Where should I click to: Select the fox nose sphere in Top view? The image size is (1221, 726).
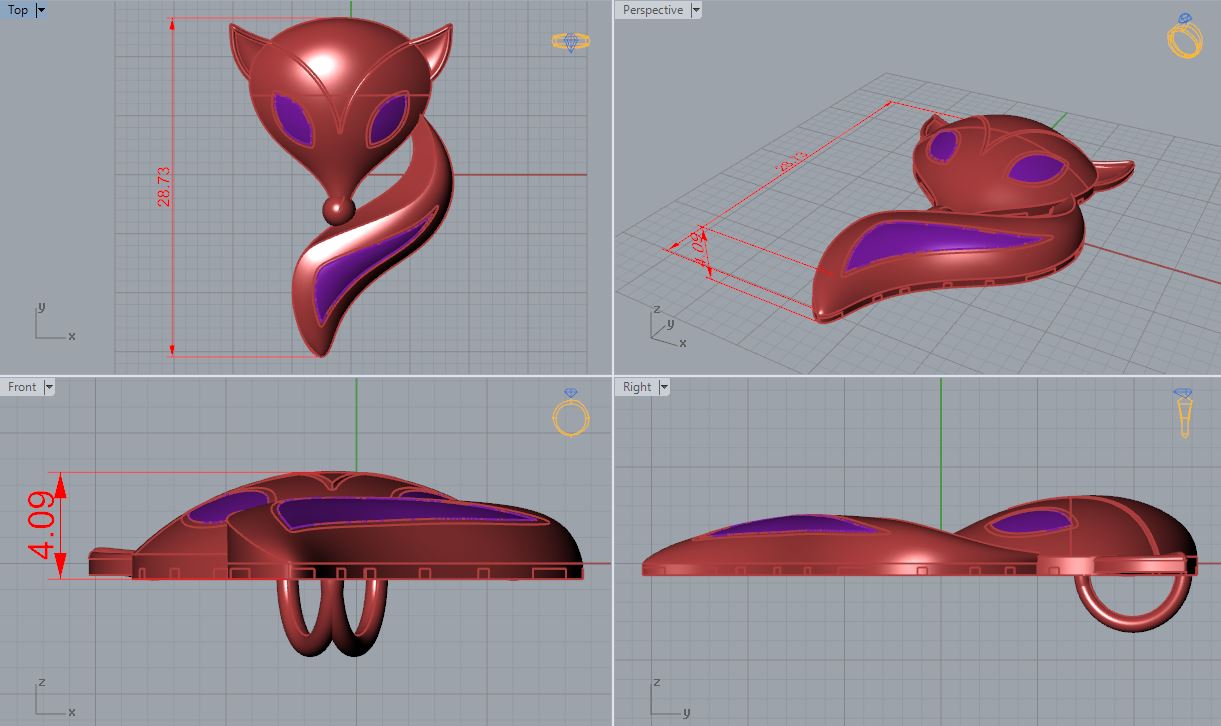337,209
